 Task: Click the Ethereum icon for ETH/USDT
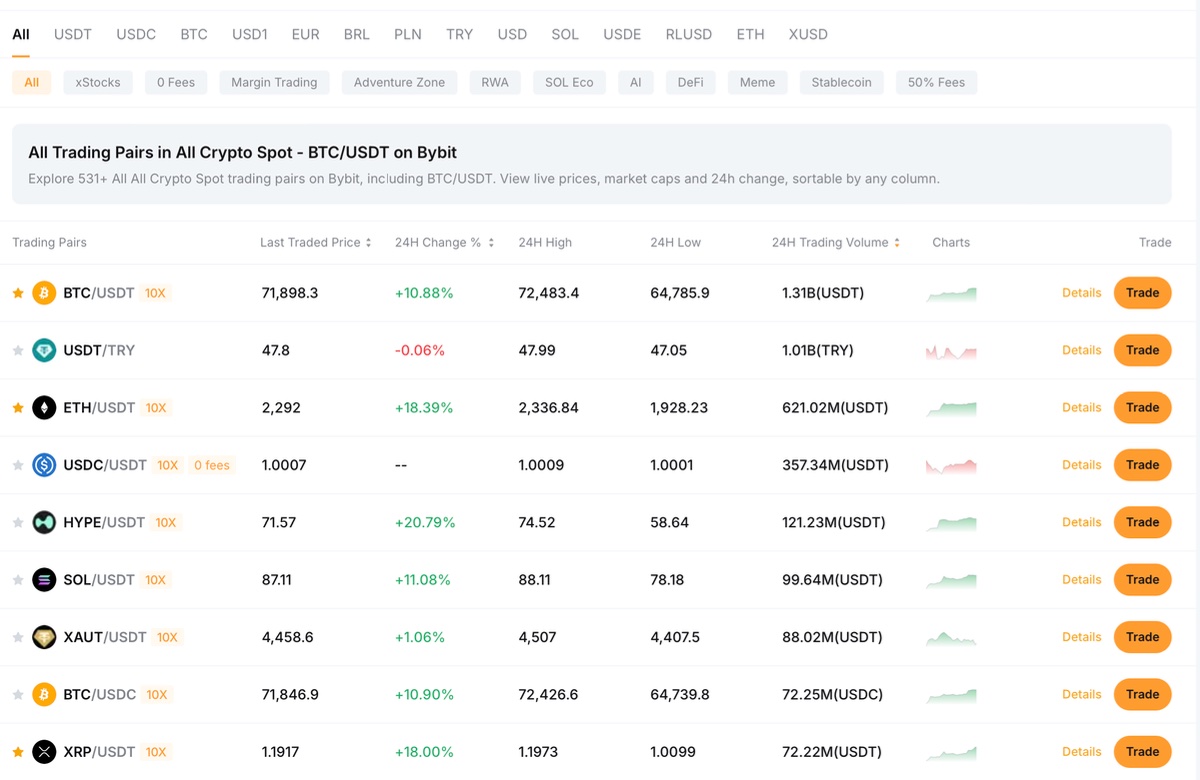click(x=44, y=408)
